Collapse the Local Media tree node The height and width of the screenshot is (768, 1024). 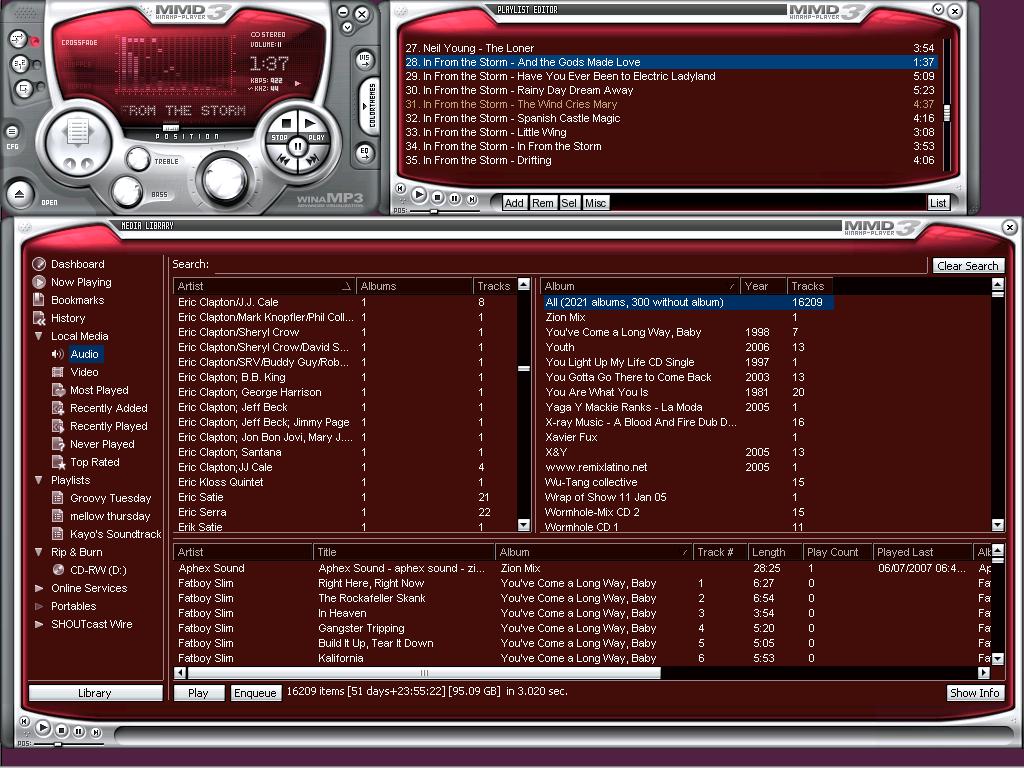click(x=39, y=336)
